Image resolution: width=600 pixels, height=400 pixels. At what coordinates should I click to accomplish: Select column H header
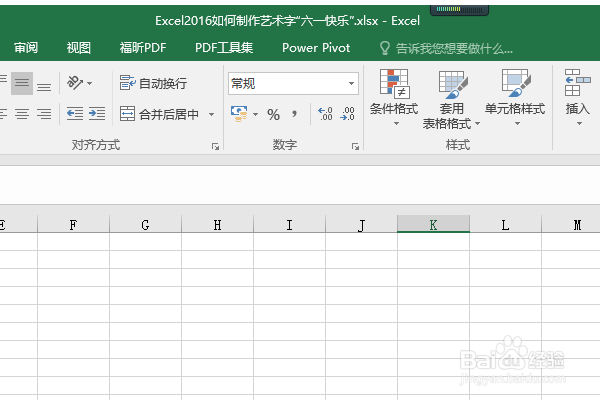(x=217, y=224)
